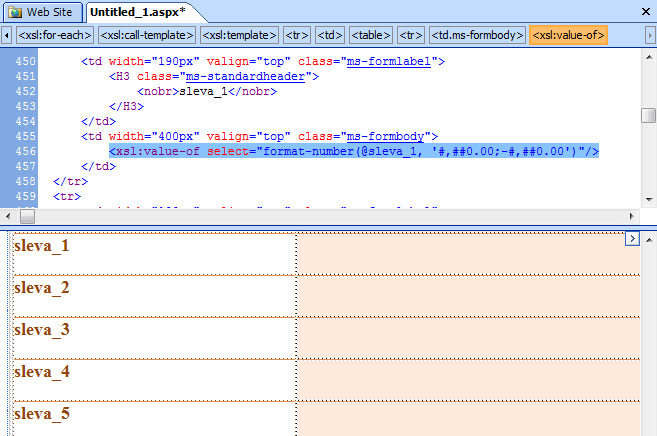Open the Data View on-object chevron menu
Viewport: 657px width, 436px height.
tap(632, 239)
